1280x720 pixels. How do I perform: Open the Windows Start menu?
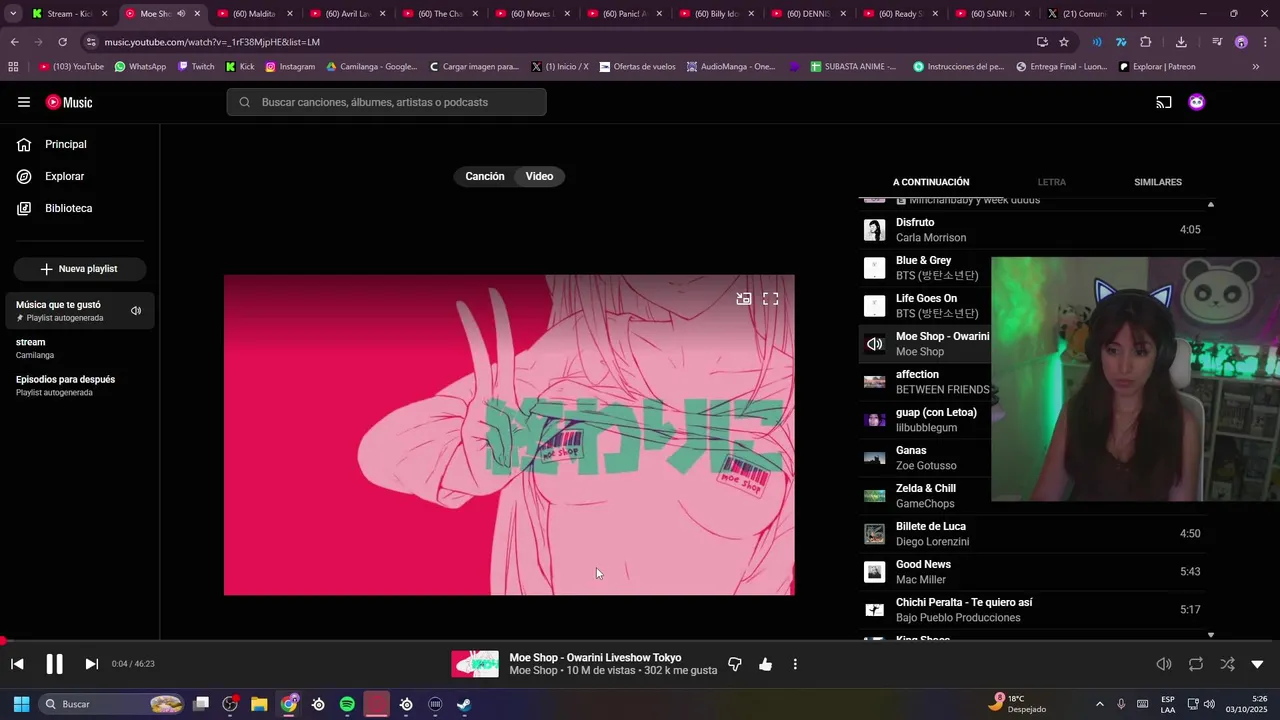pyautogui.click(x=21, y=704)
